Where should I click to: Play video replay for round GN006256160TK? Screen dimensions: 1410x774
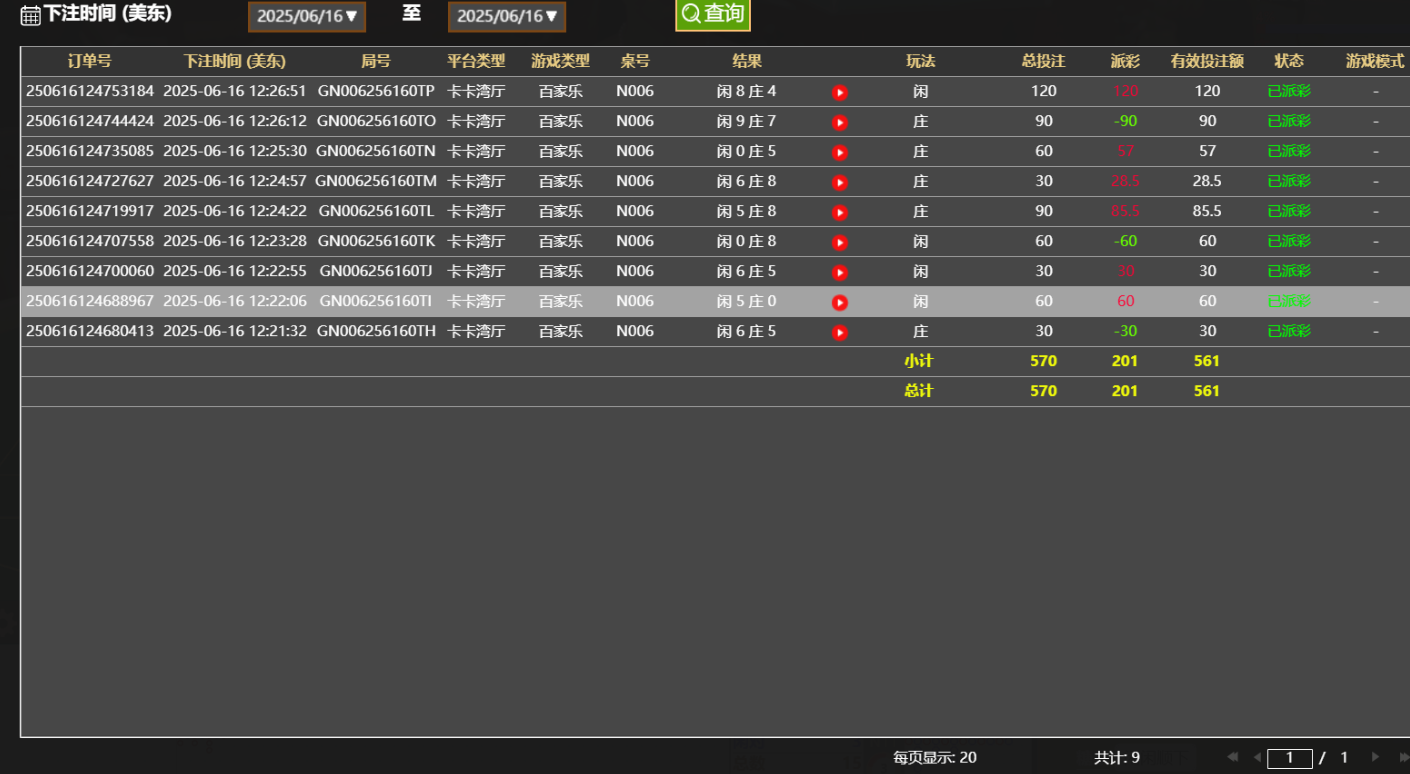pyautogui.click(x=840, y=242)
